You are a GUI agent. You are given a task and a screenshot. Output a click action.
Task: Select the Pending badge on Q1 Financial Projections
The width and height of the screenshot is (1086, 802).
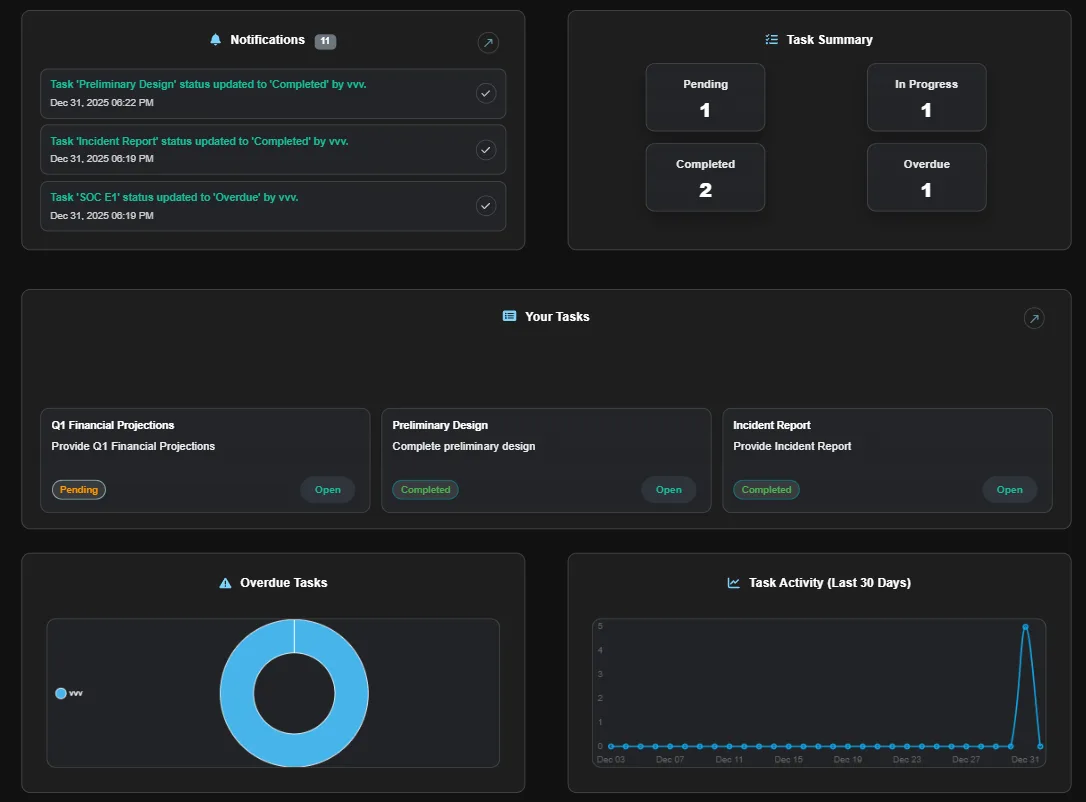pyautogui.click(x=78, y=489)
